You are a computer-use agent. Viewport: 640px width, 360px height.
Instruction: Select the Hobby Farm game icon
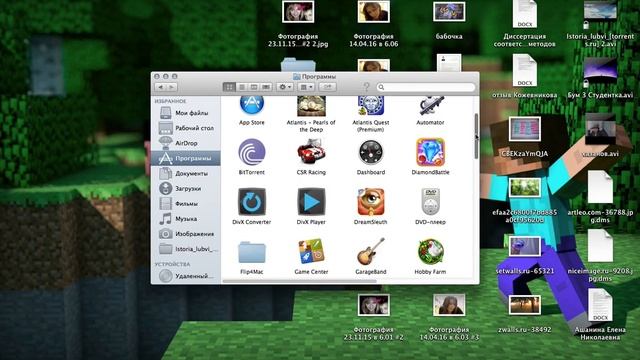click(x=430, y=252)
